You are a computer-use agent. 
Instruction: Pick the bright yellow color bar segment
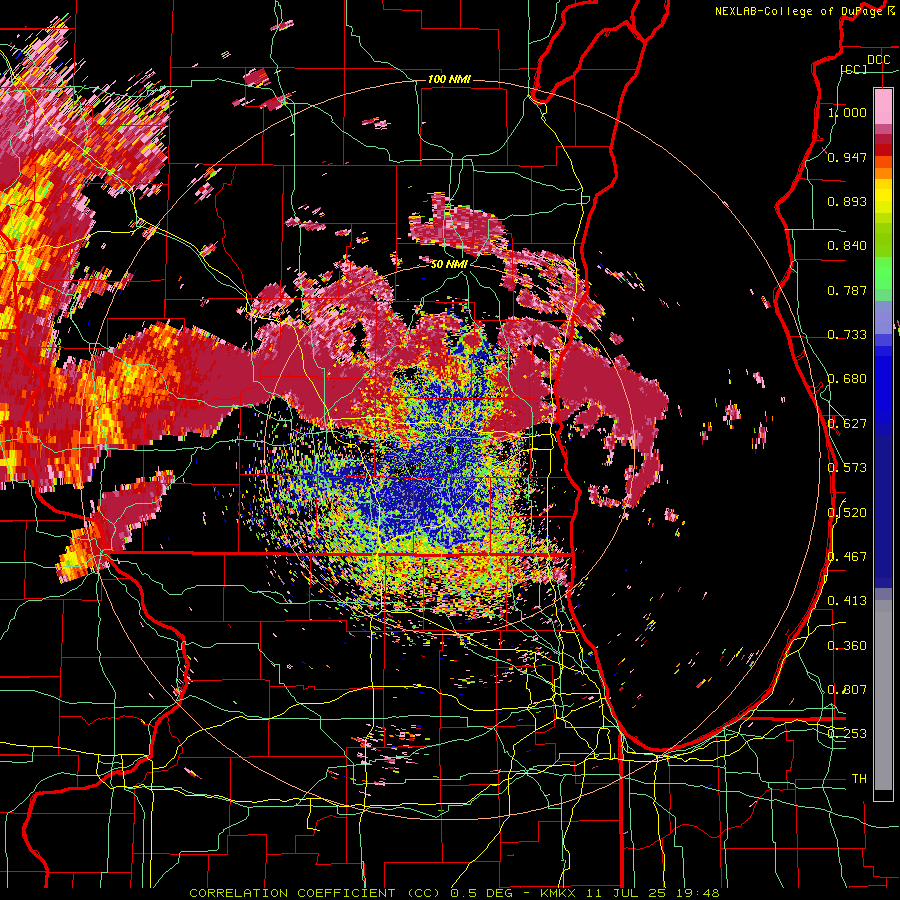(x=883, y=197)
